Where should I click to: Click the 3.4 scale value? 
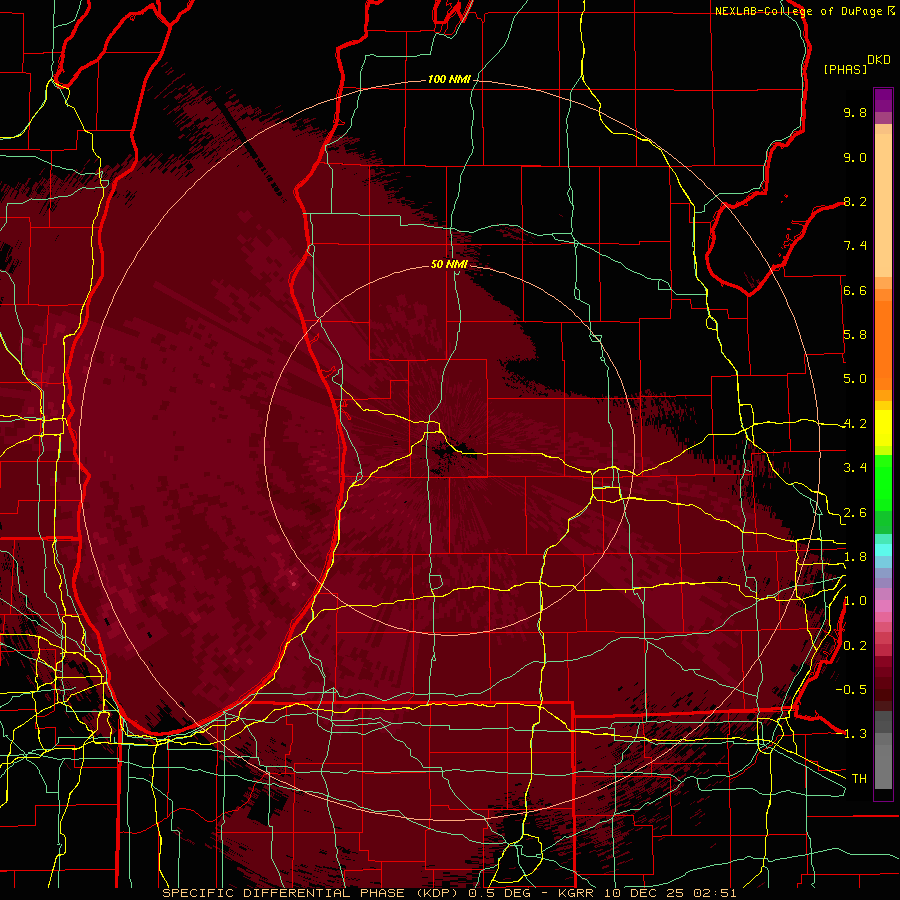pyautogui.click(x=855, y=468)
